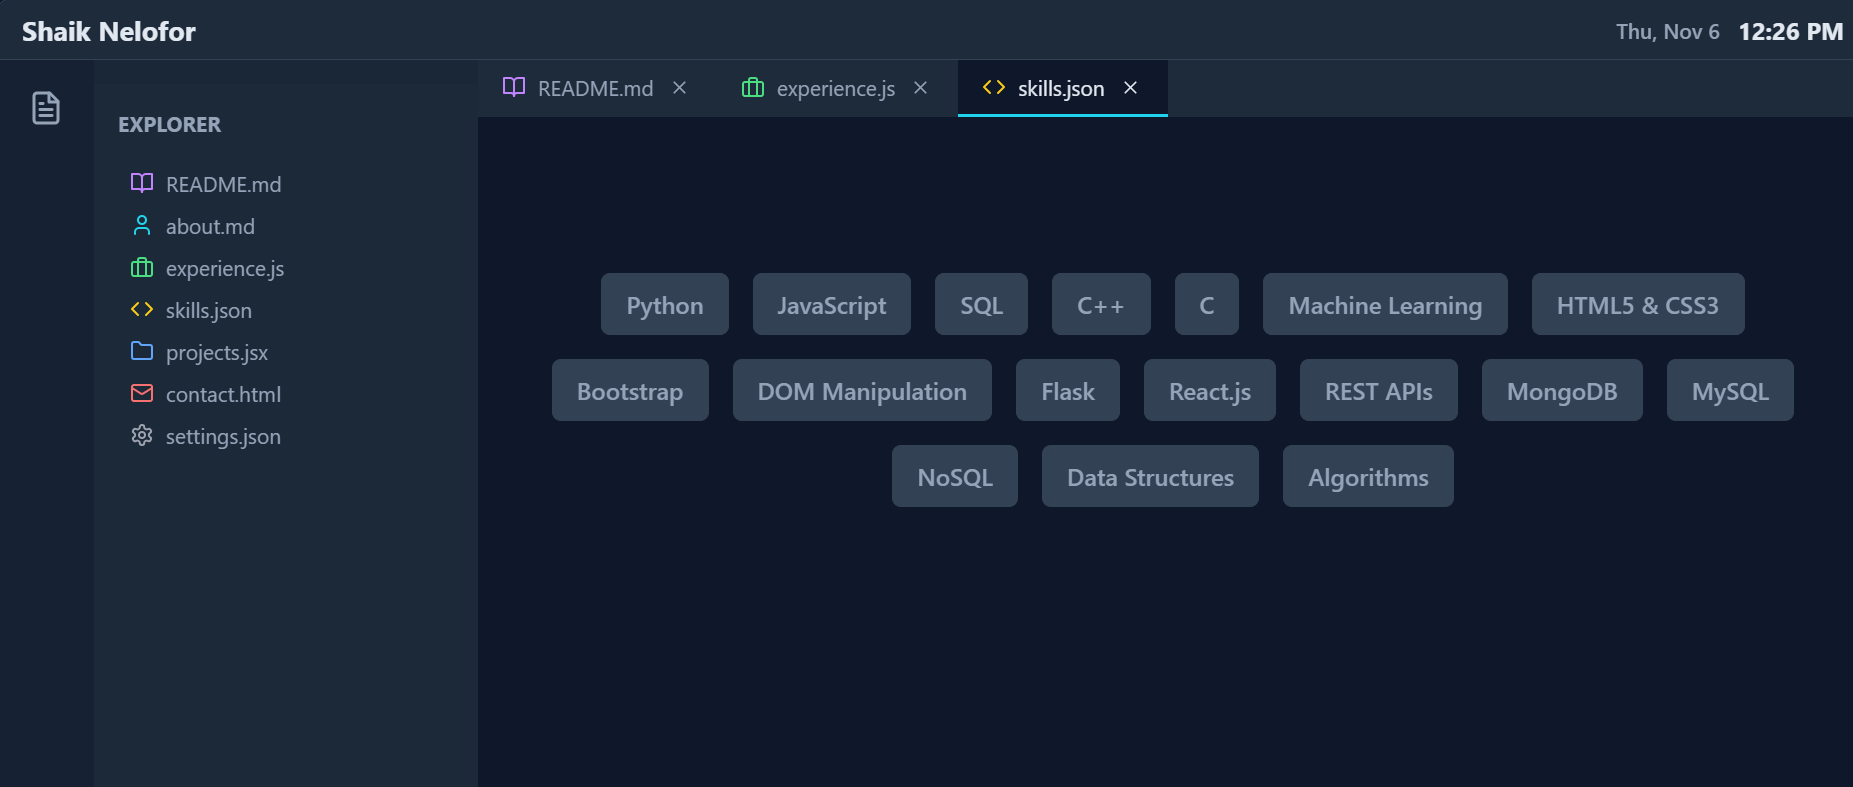1853x787 pixels.
Task: Click the HTML5 & CSS3 skill chip
Action: click(1638, 304)
